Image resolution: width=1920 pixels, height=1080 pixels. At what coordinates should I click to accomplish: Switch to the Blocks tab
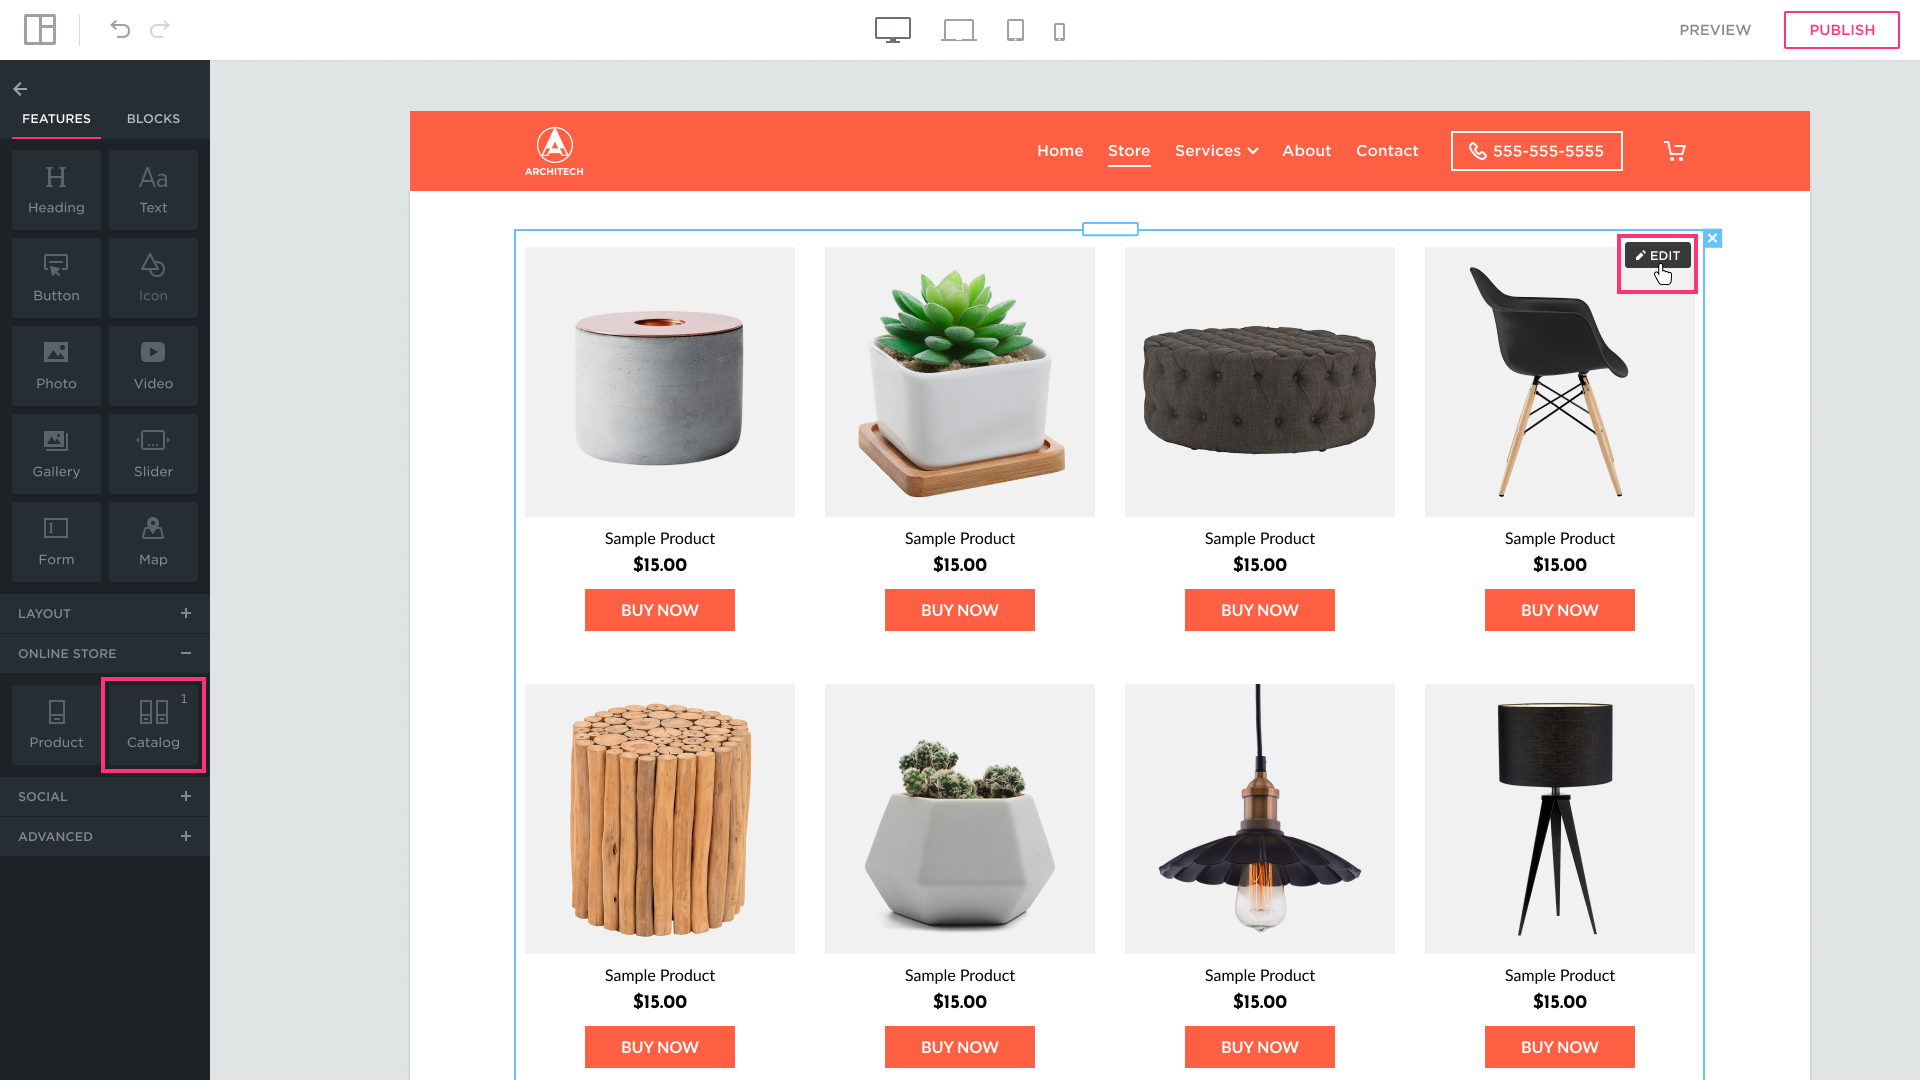click(153, 118)
